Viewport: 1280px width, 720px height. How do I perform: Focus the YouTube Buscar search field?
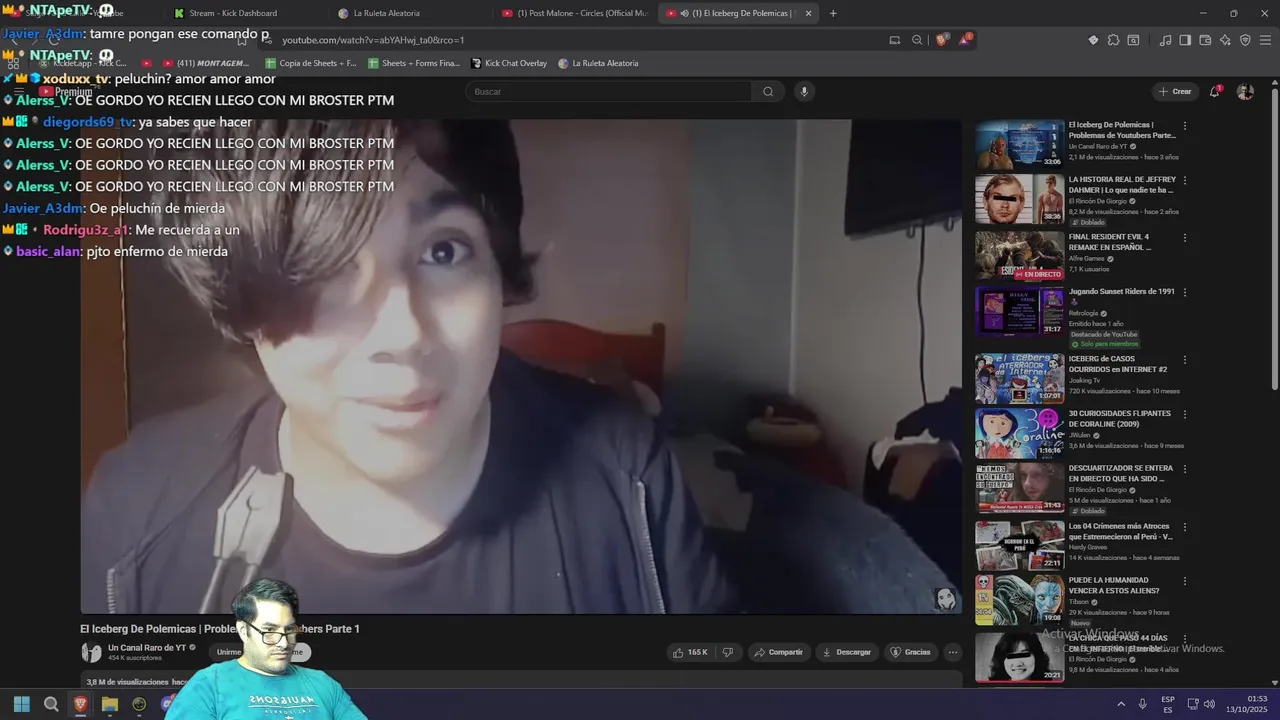coord(610,91)
